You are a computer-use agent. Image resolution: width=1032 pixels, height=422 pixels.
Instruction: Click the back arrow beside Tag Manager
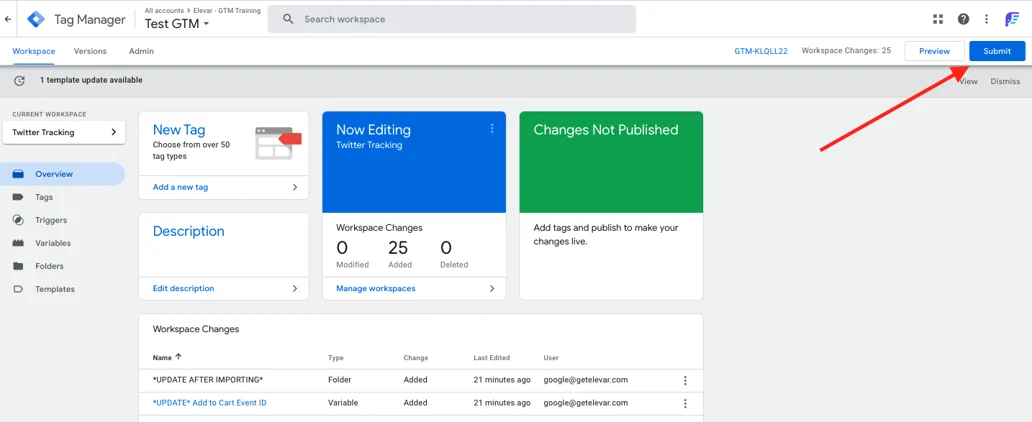click(8, 19)
